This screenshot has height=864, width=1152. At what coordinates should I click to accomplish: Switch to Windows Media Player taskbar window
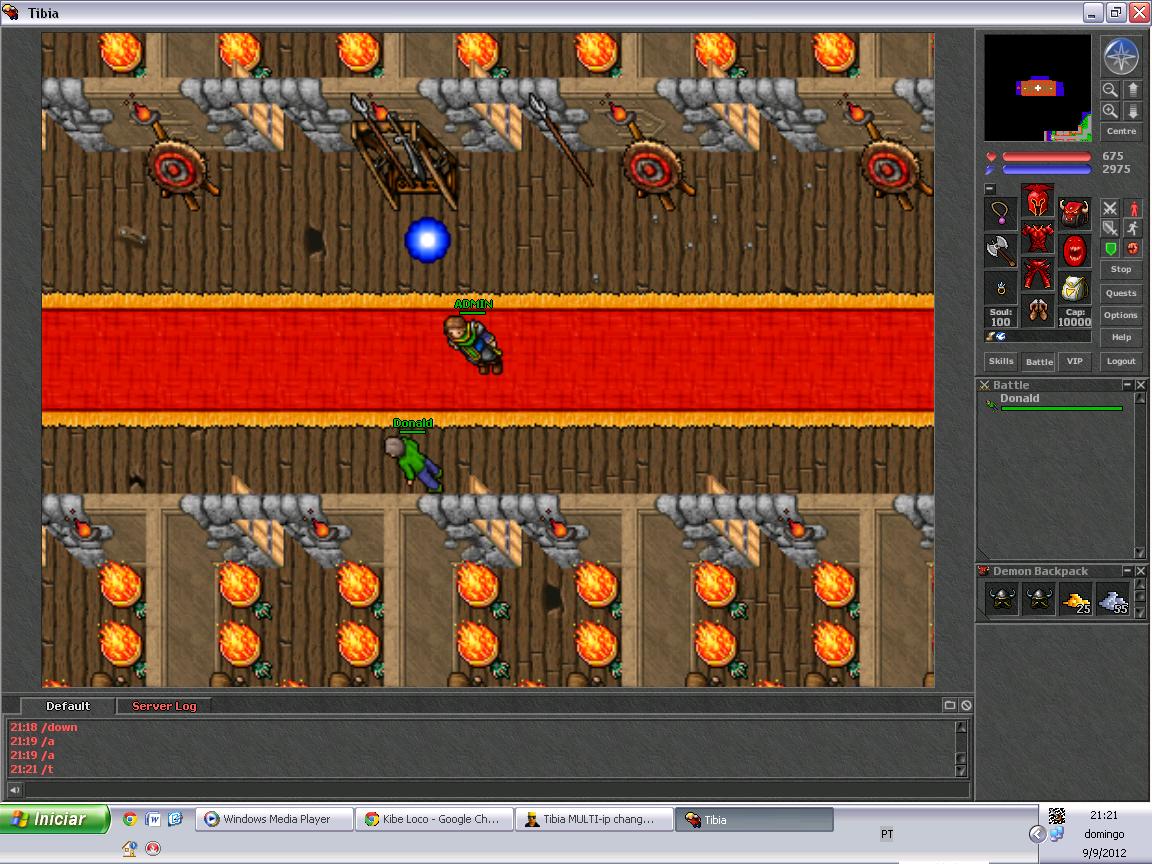coord(274,819)
